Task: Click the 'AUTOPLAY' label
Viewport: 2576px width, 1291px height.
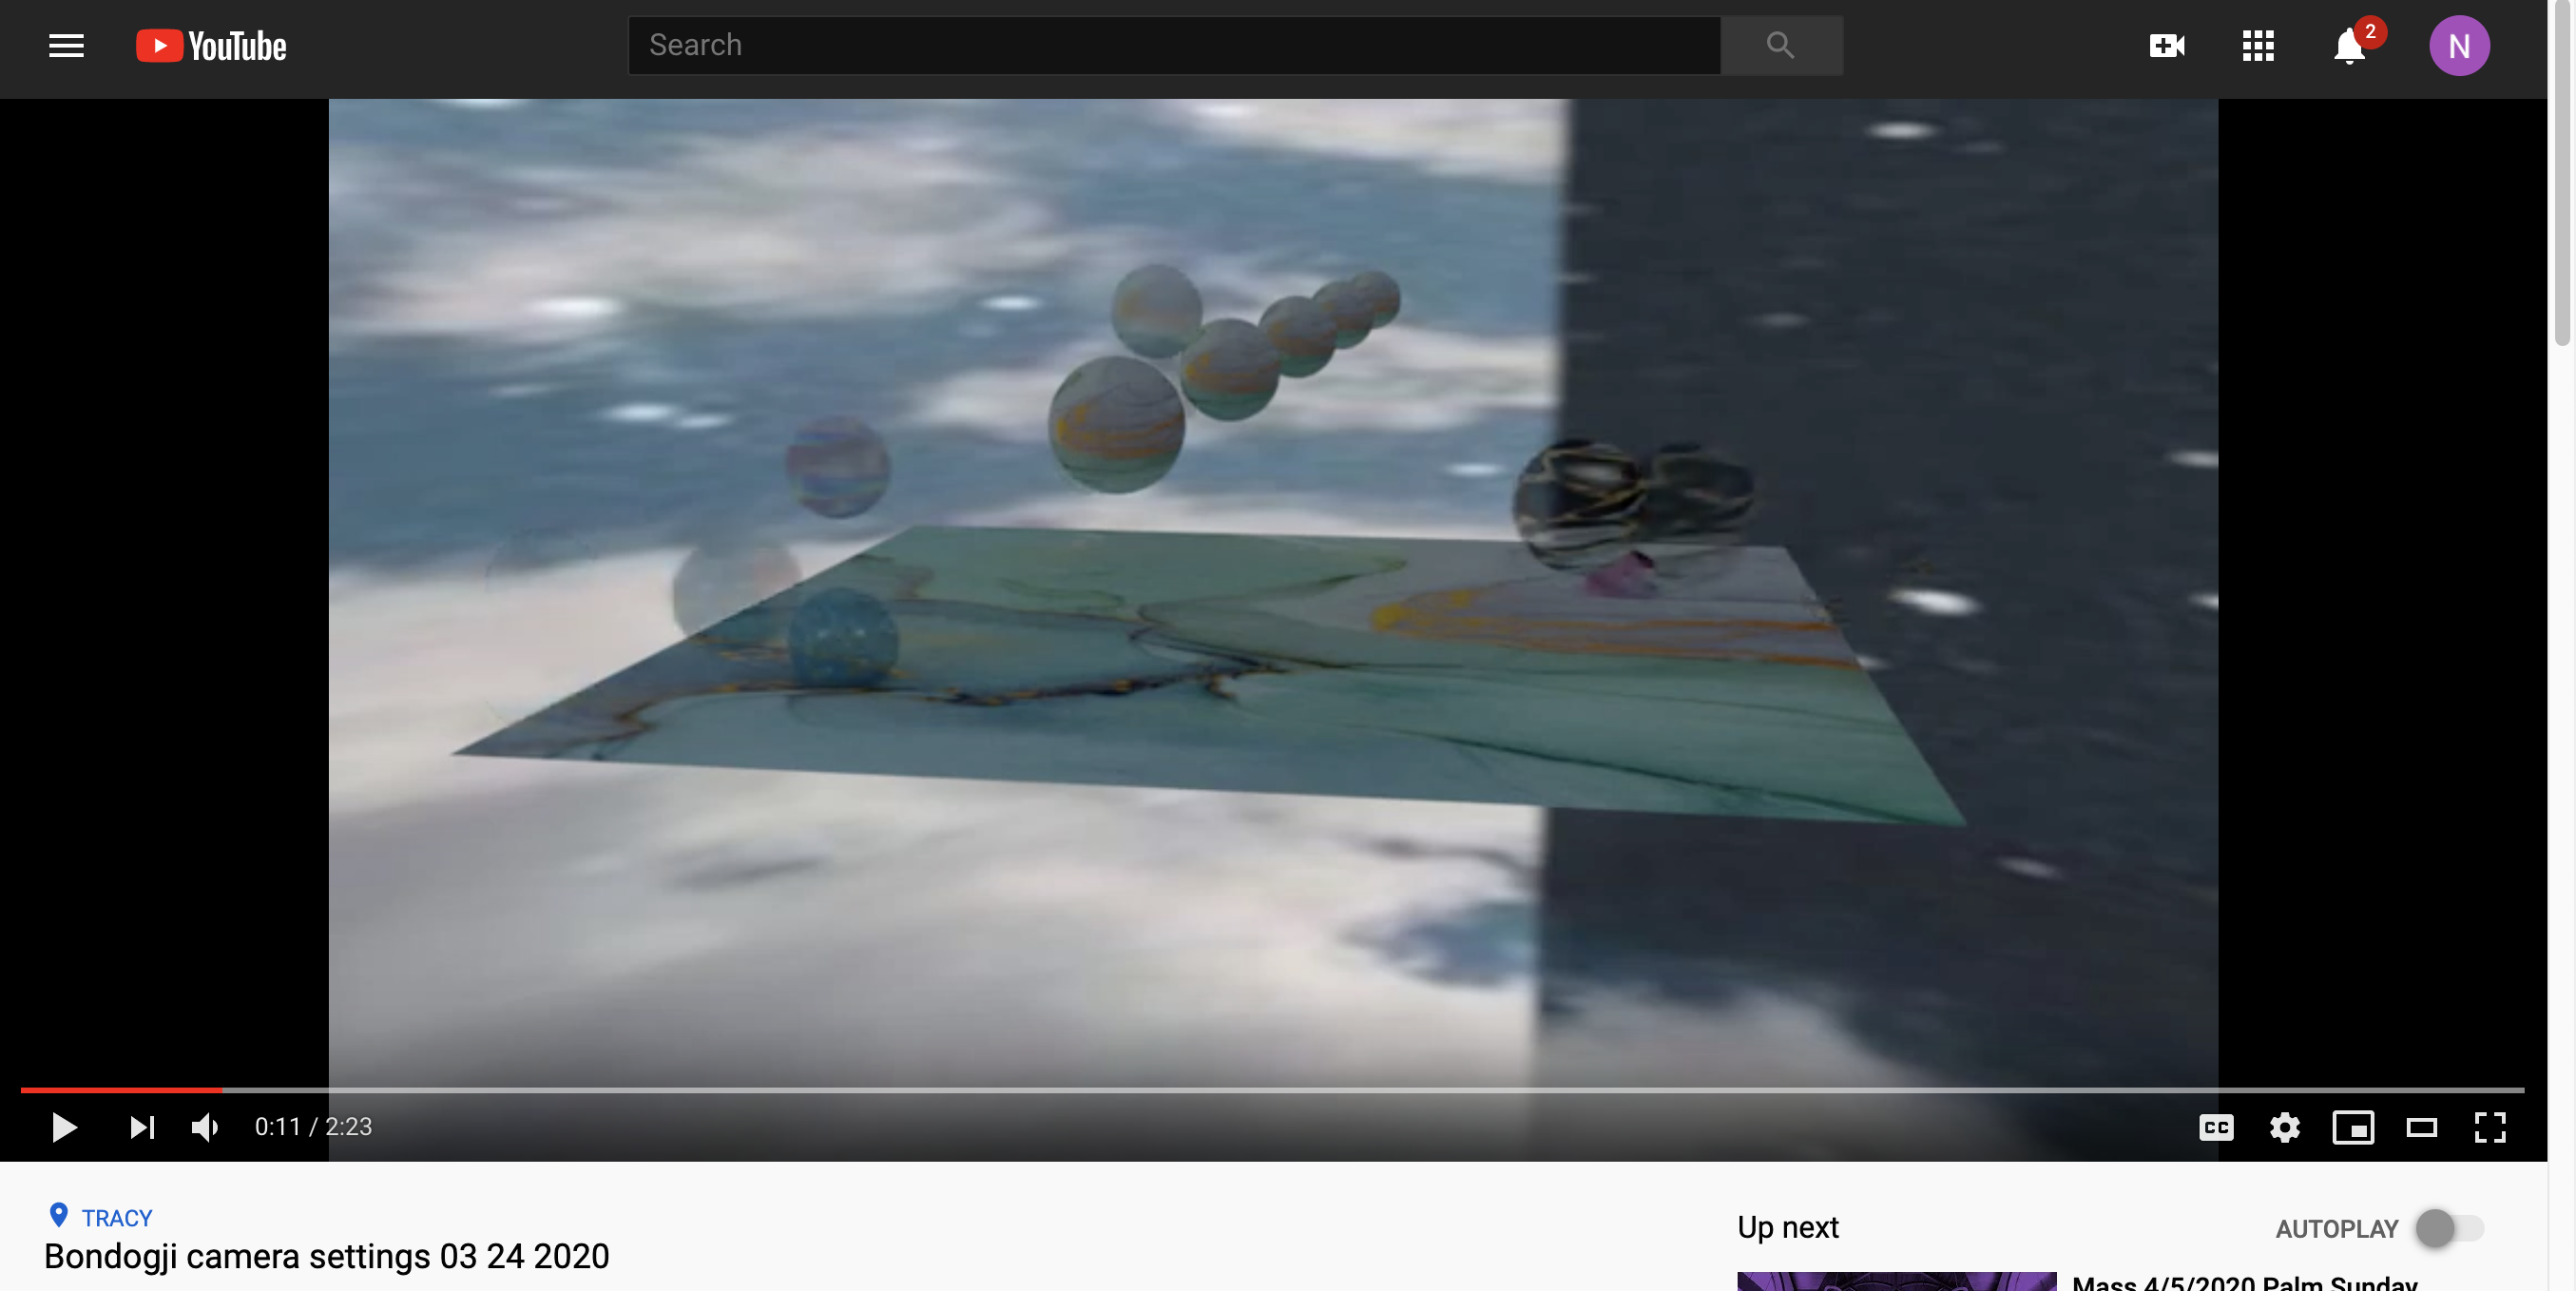Action: (x=2336, y=1229)
